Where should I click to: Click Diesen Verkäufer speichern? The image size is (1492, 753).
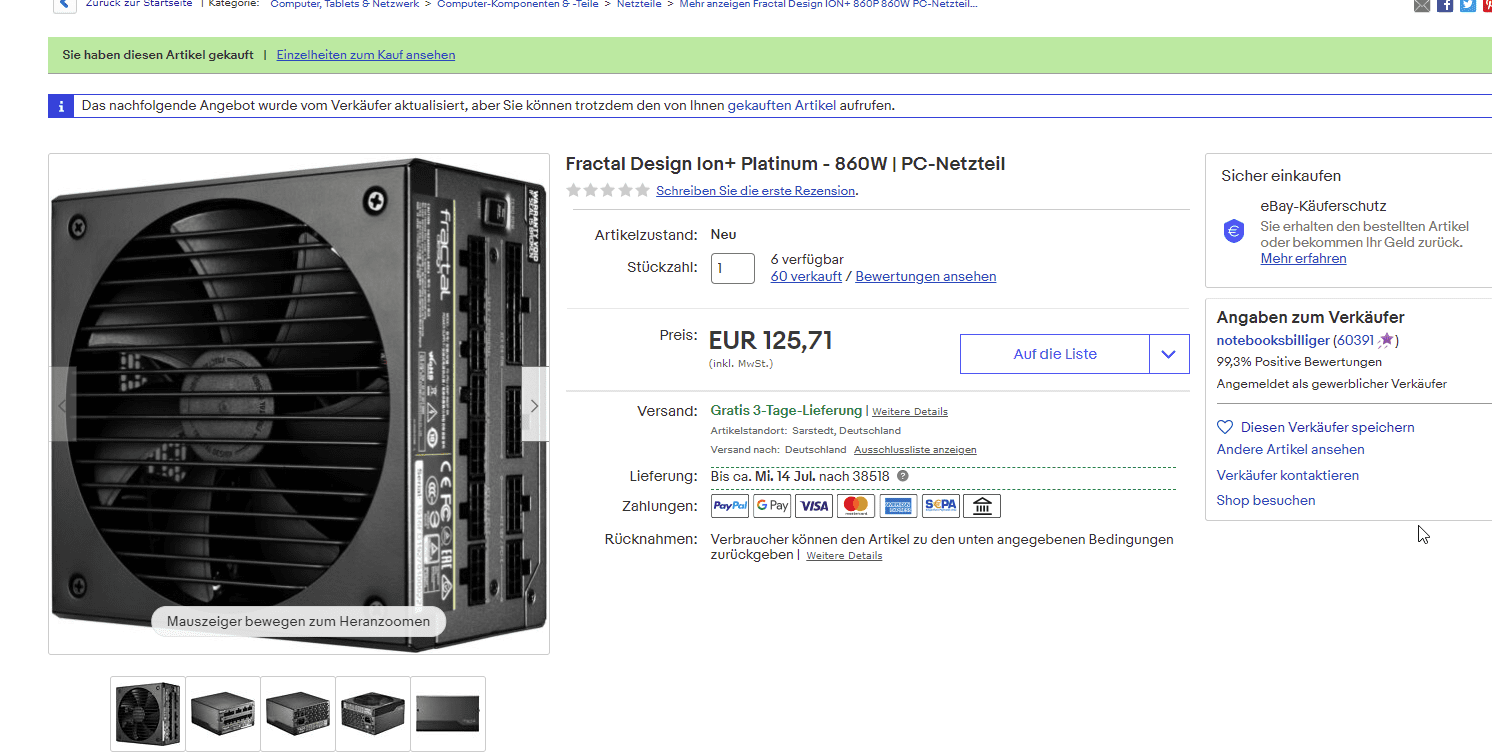click(x=1327, y=427)
